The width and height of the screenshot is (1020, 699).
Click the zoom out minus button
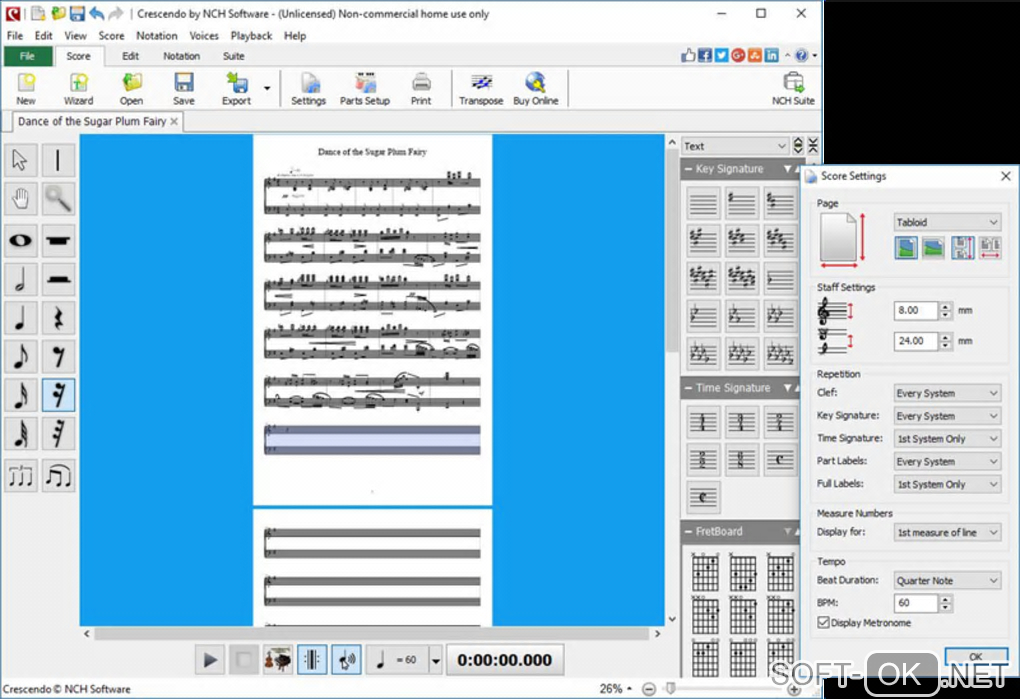tap(649, 689)
